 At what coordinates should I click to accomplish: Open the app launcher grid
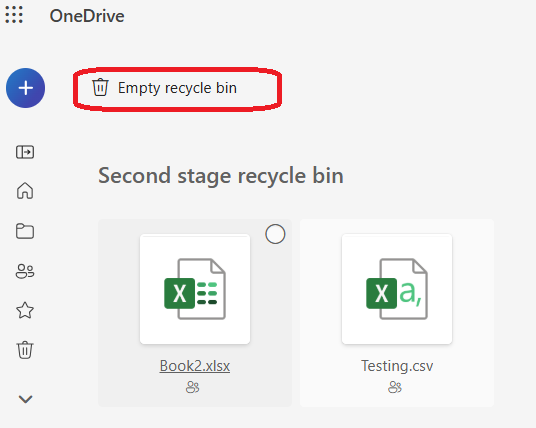pyautogui.click(x=14, y=15)
